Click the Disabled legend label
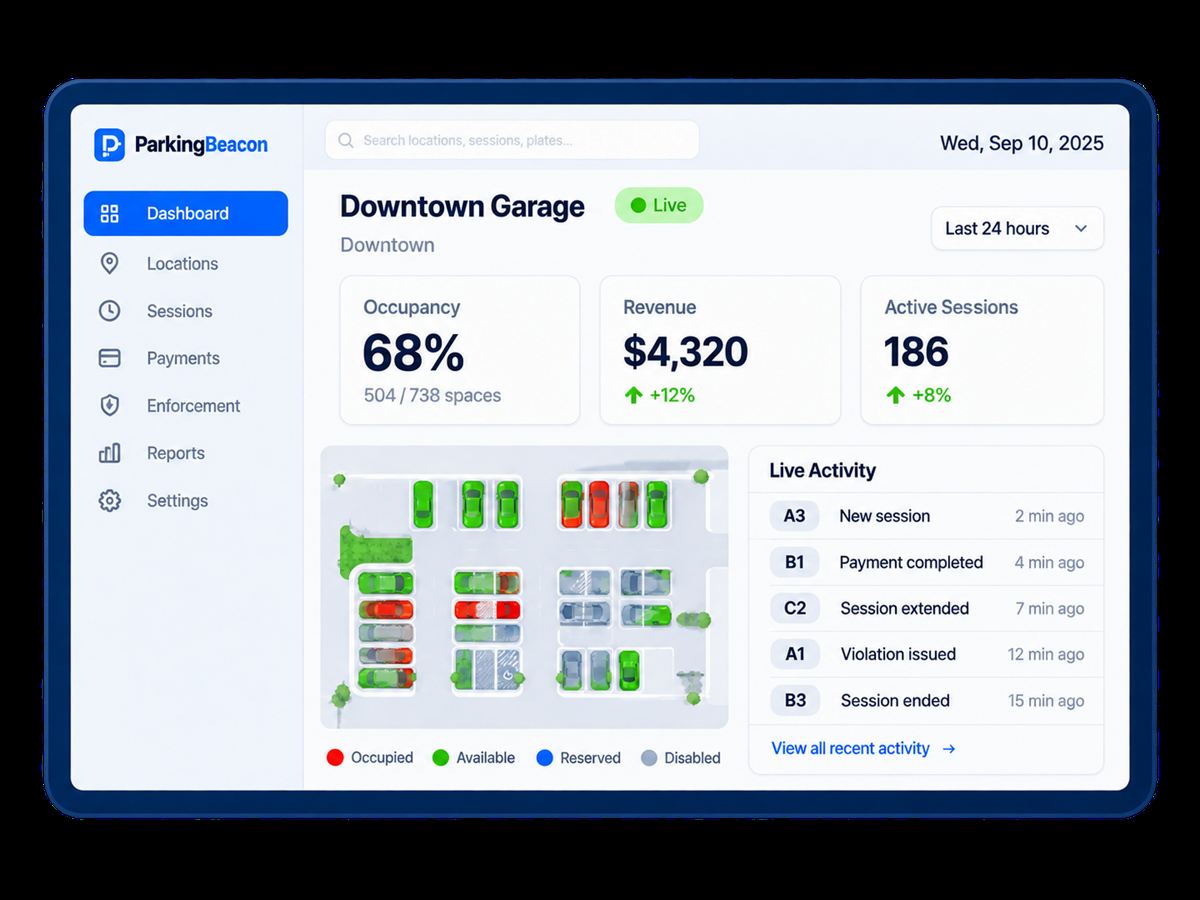The image size is (1200, 900). (x=692, y=758)
